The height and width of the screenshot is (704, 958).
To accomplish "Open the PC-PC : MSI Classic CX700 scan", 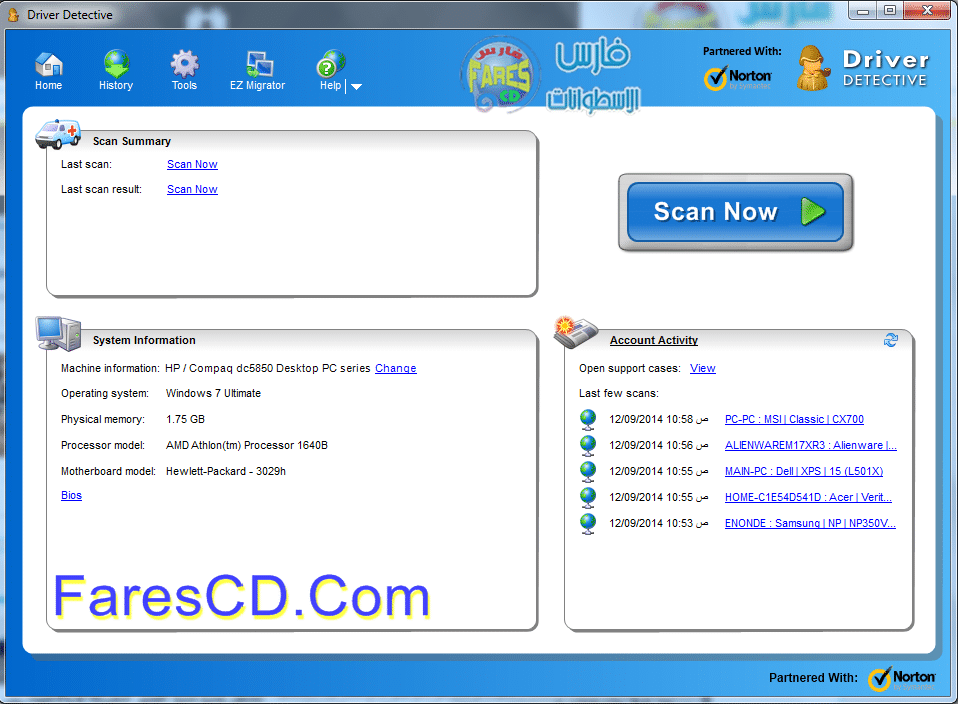I will [x=794, y=419].
